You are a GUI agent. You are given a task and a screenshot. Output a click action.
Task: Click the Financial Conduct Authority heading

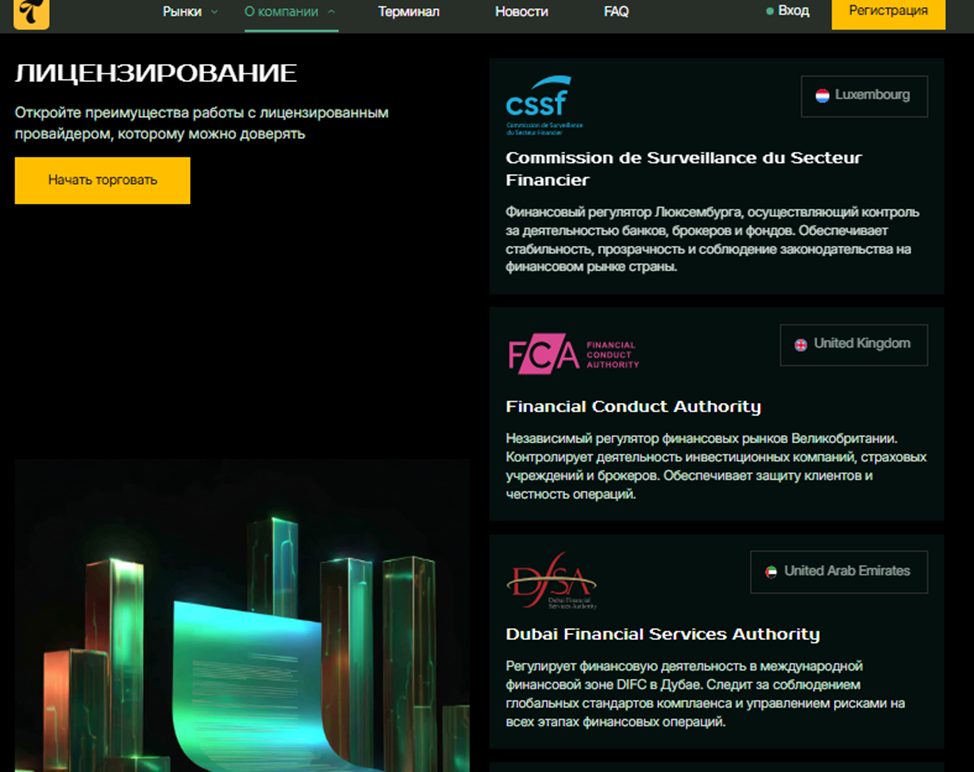click(633, 407)
